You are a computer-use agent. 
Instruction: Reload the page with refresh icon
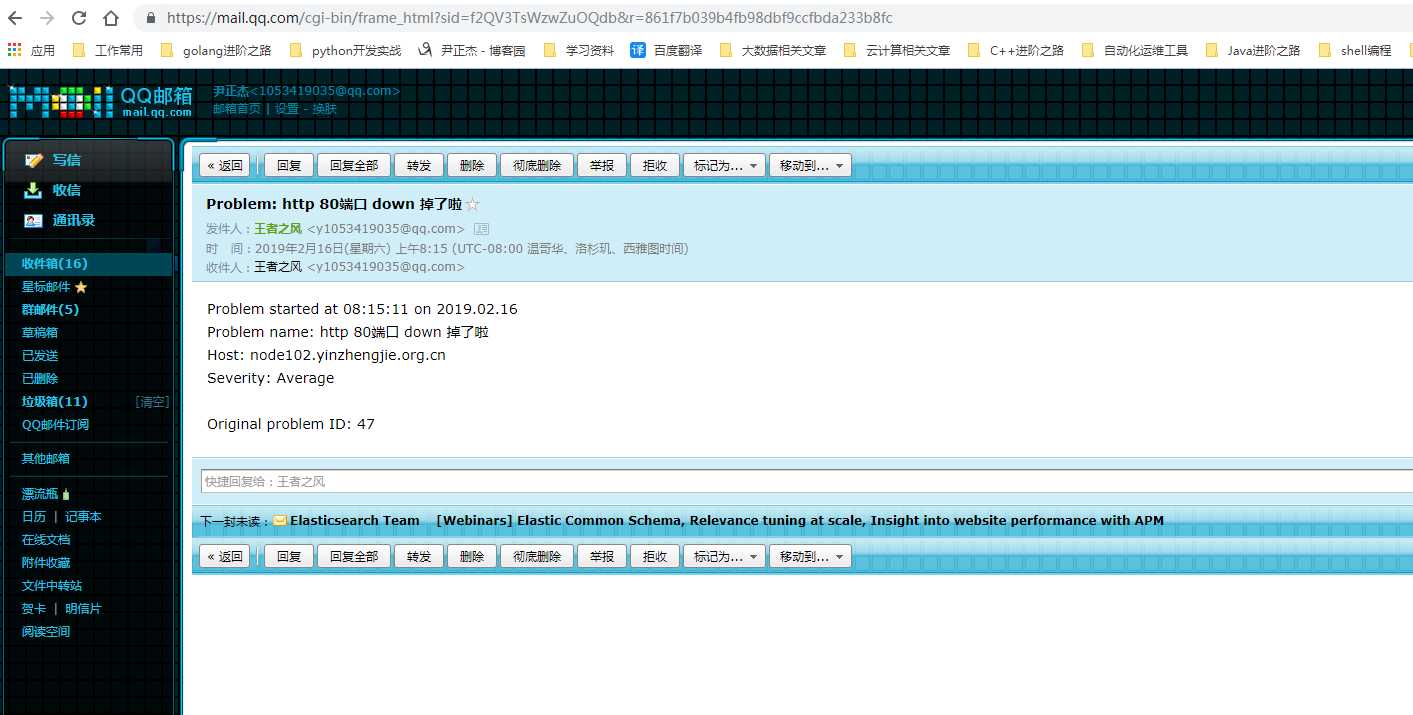(79, 18)
